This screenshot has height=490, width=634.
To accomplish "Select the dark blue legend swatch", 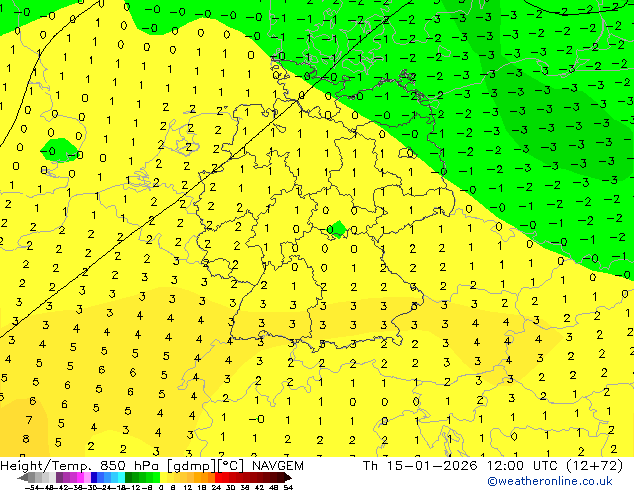I will pos(94,477).
